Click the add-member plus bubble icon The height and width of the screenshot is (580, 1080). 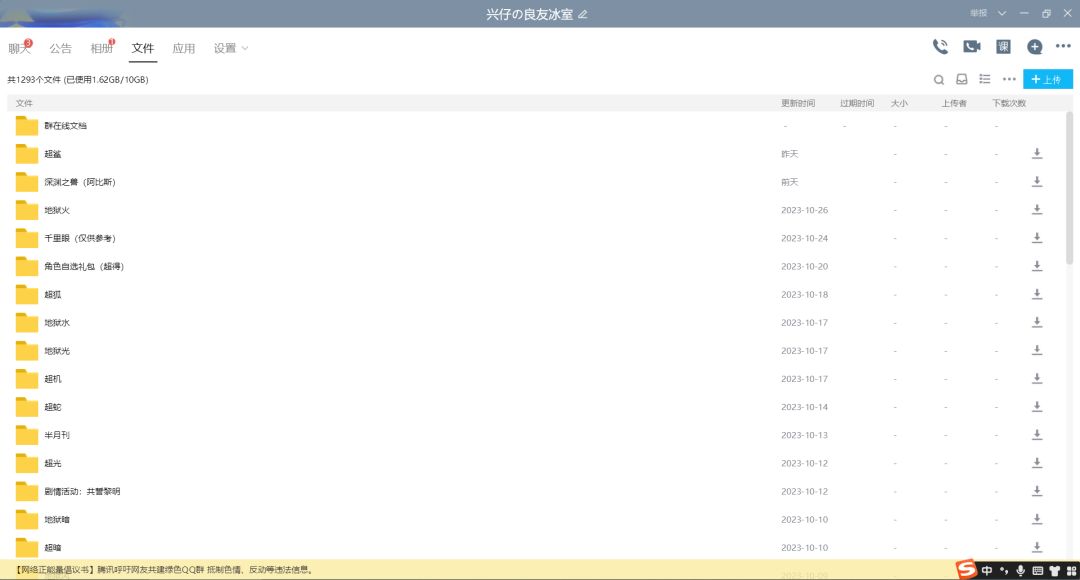1035,47
